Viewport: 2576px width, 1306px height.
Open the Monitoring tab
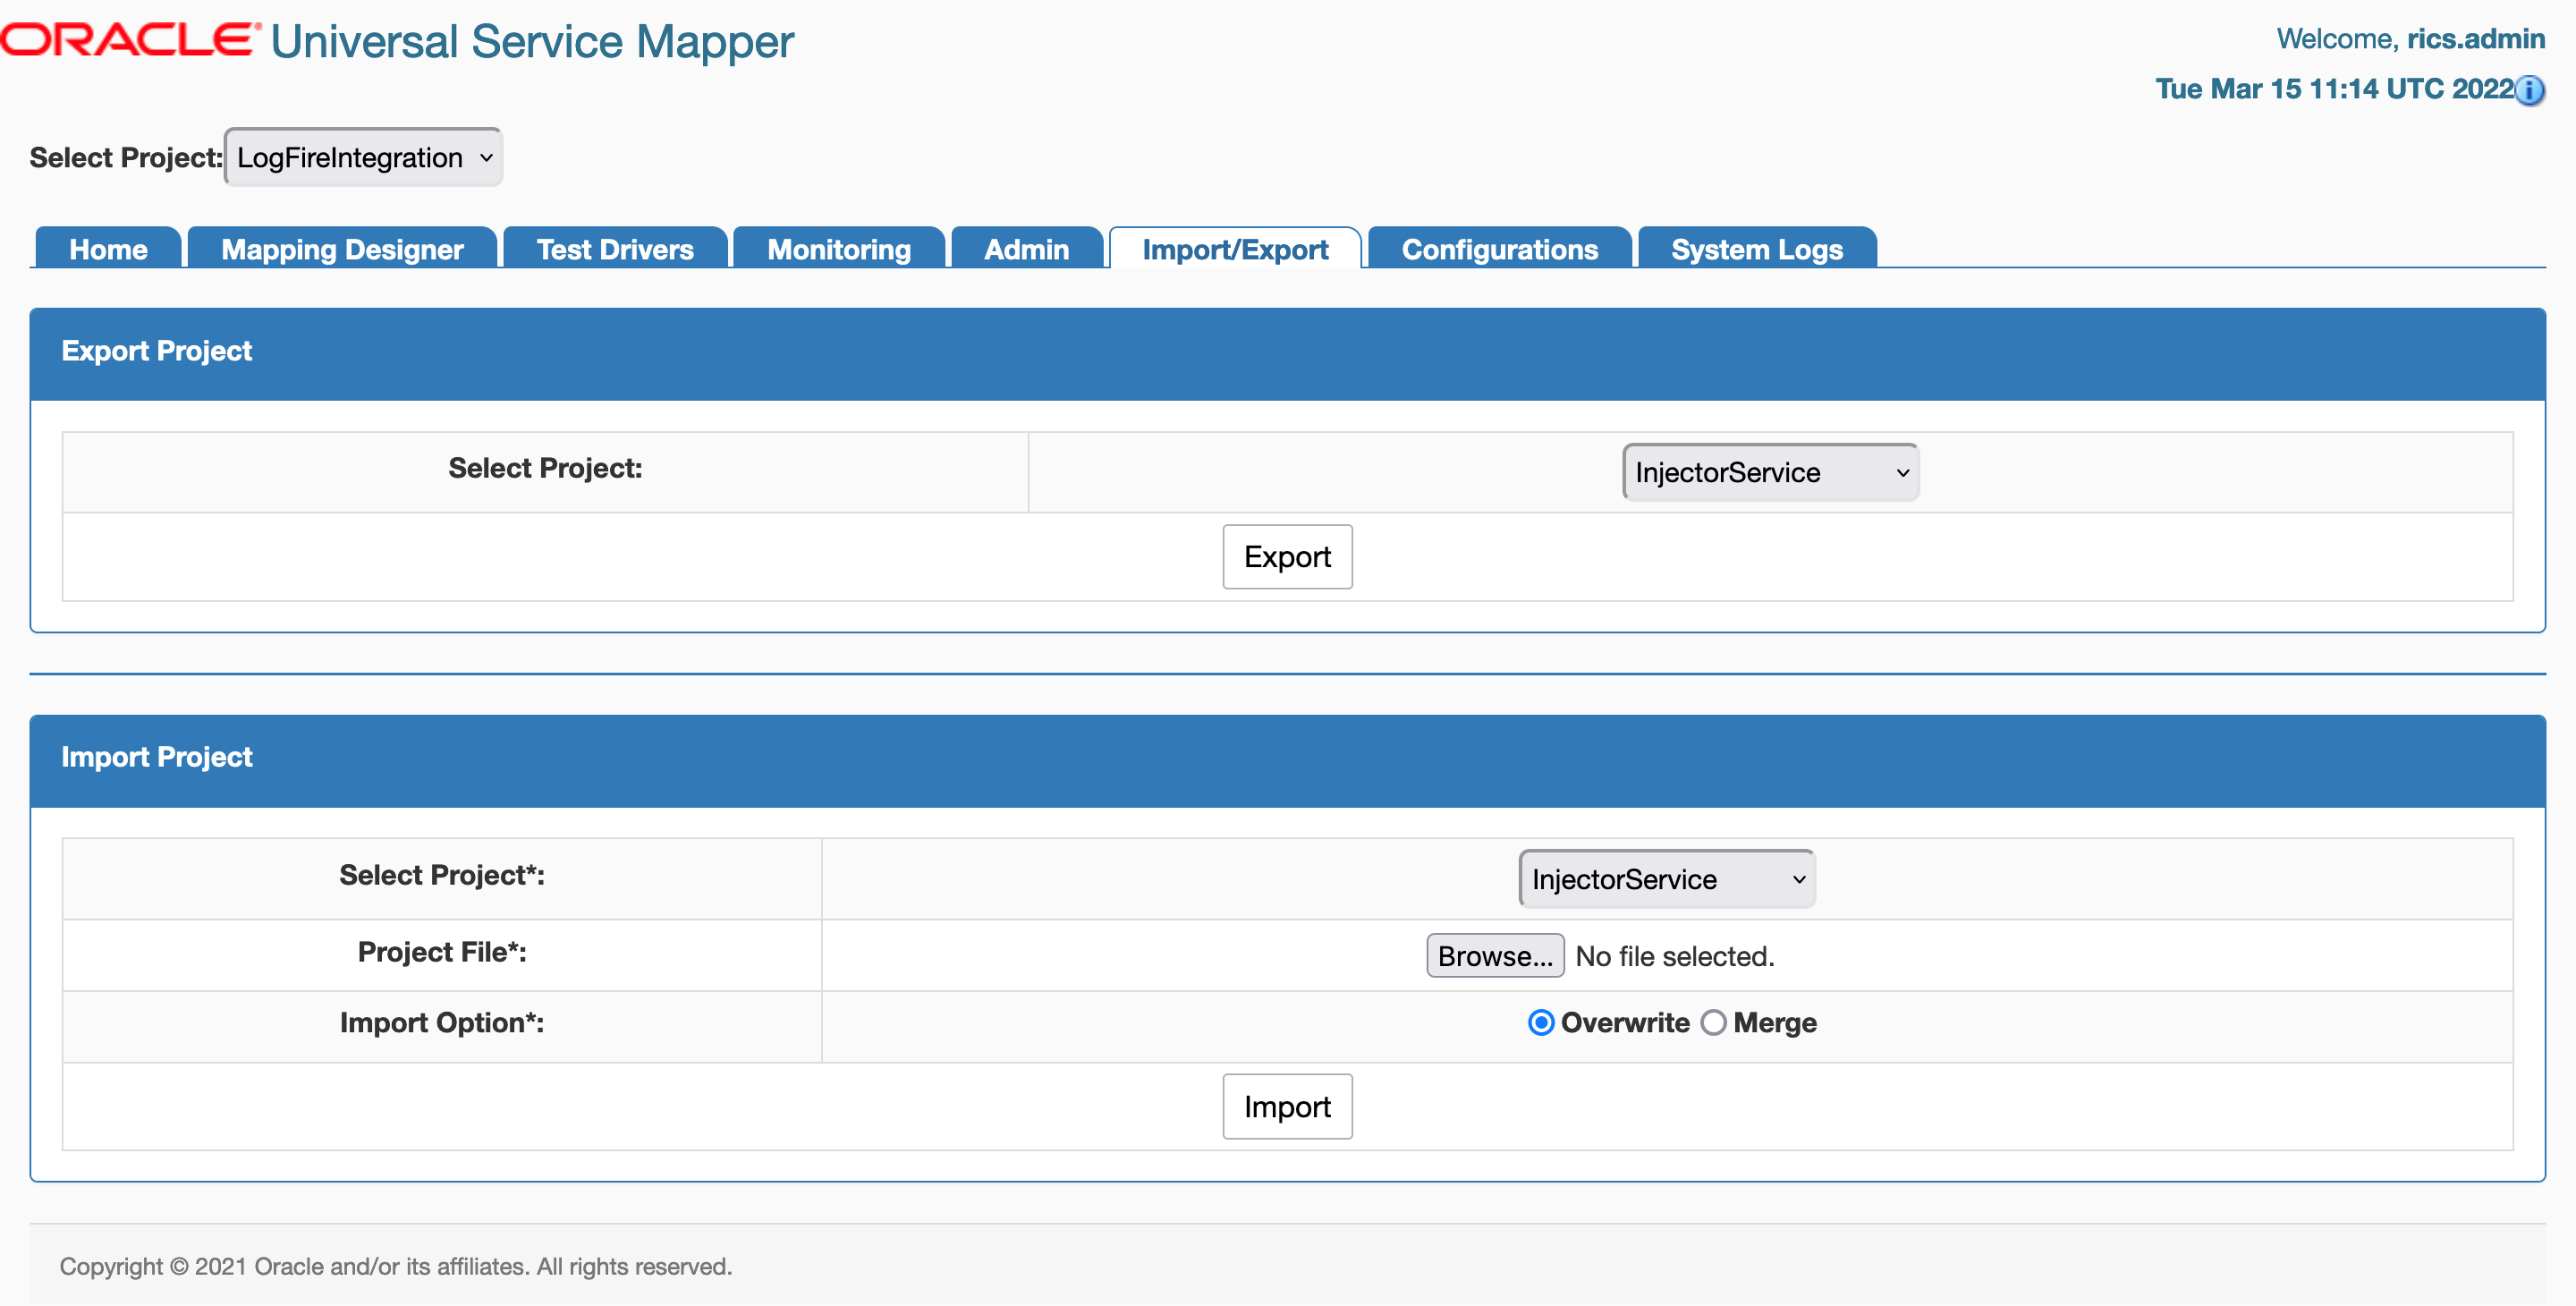coord(838,249)
